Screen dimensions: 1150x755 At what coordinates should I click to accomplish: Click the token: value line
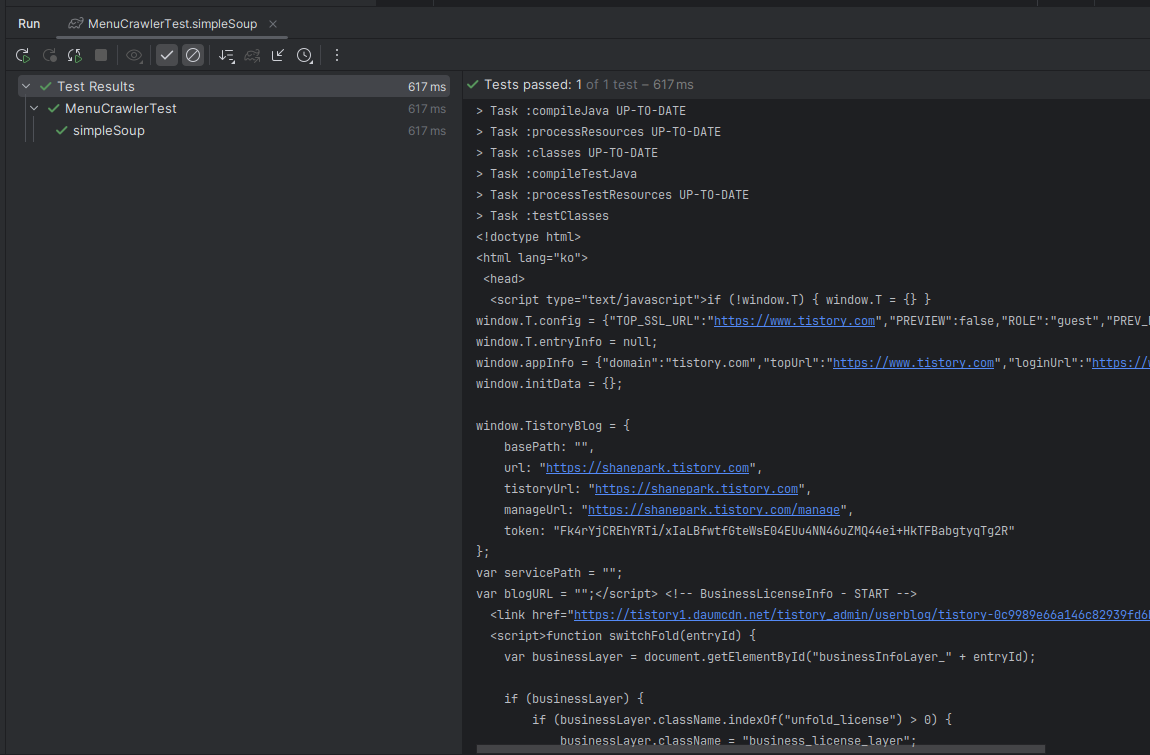tap(759, 530)
